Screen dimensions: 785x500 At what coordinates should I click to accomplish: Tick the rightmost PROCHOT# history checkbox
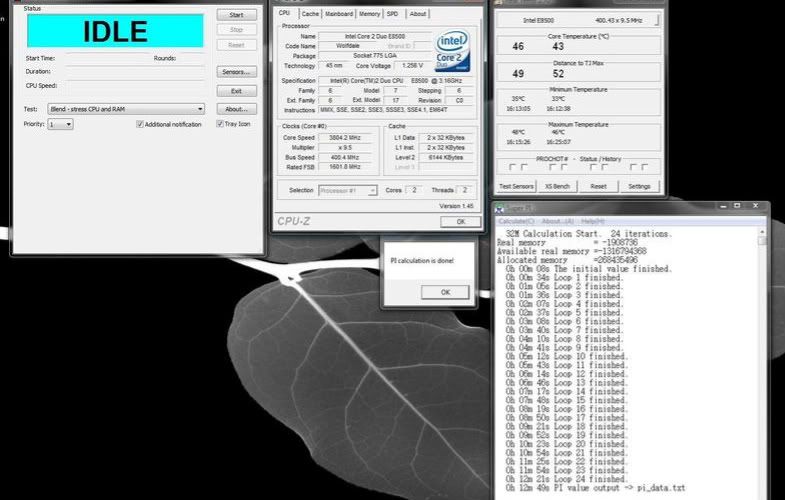pyautogui.click(x=645, y=167)
